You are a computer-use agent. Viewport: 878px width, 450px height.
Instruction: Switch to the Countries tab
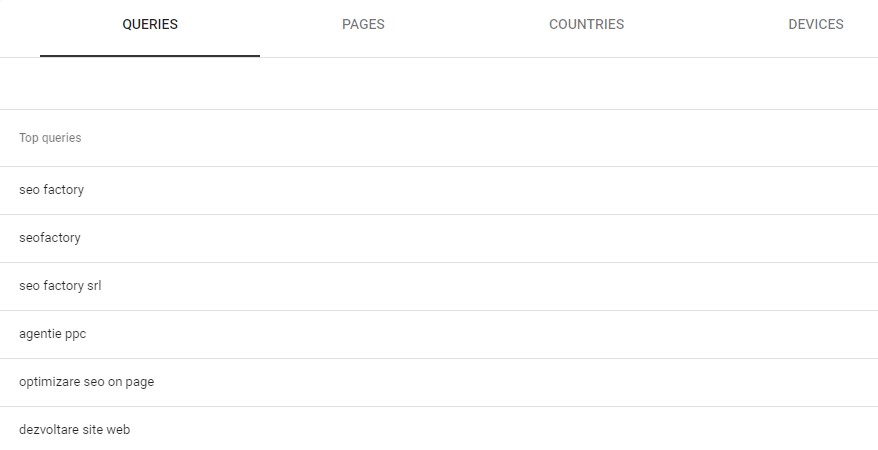[x=586, y=25]
